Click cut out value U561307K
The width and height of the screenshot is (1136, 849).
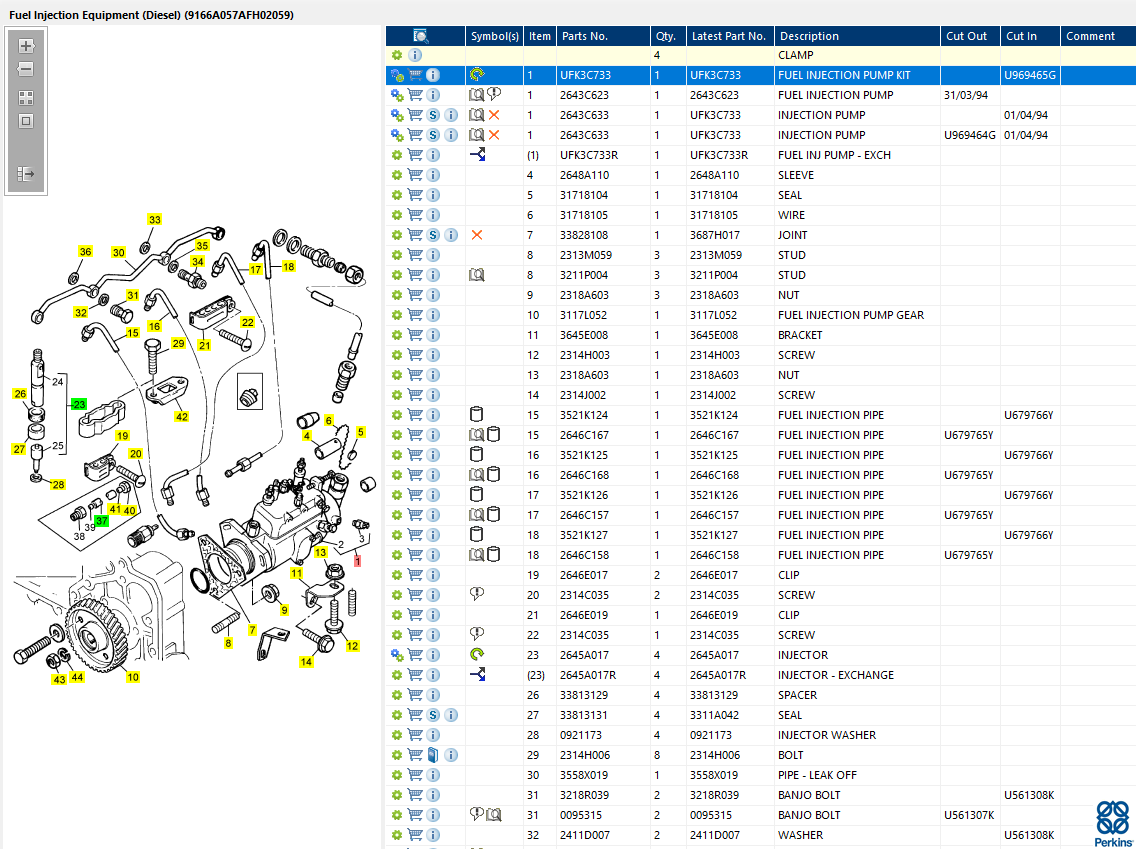pos(969,815)
